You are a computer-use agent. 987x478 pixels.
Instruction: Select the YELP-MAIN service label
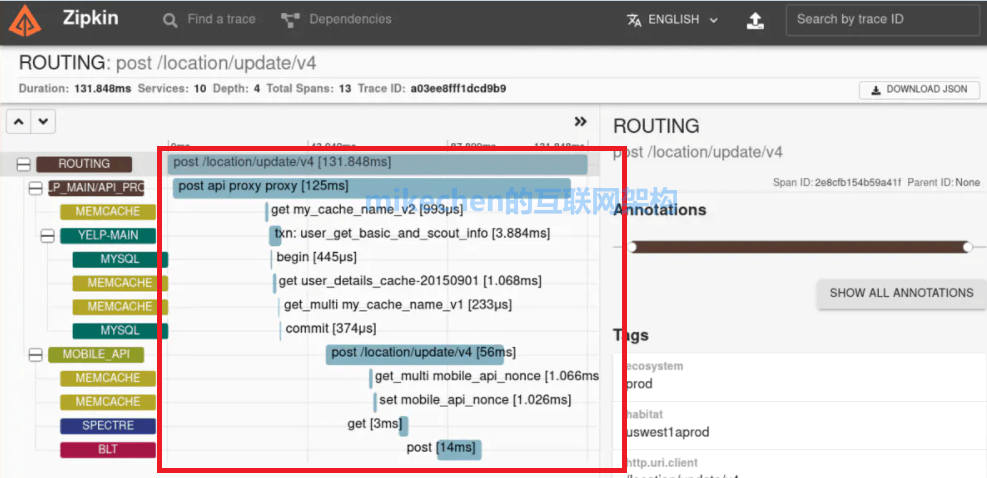pyautogui.click(x=108, y=236)
